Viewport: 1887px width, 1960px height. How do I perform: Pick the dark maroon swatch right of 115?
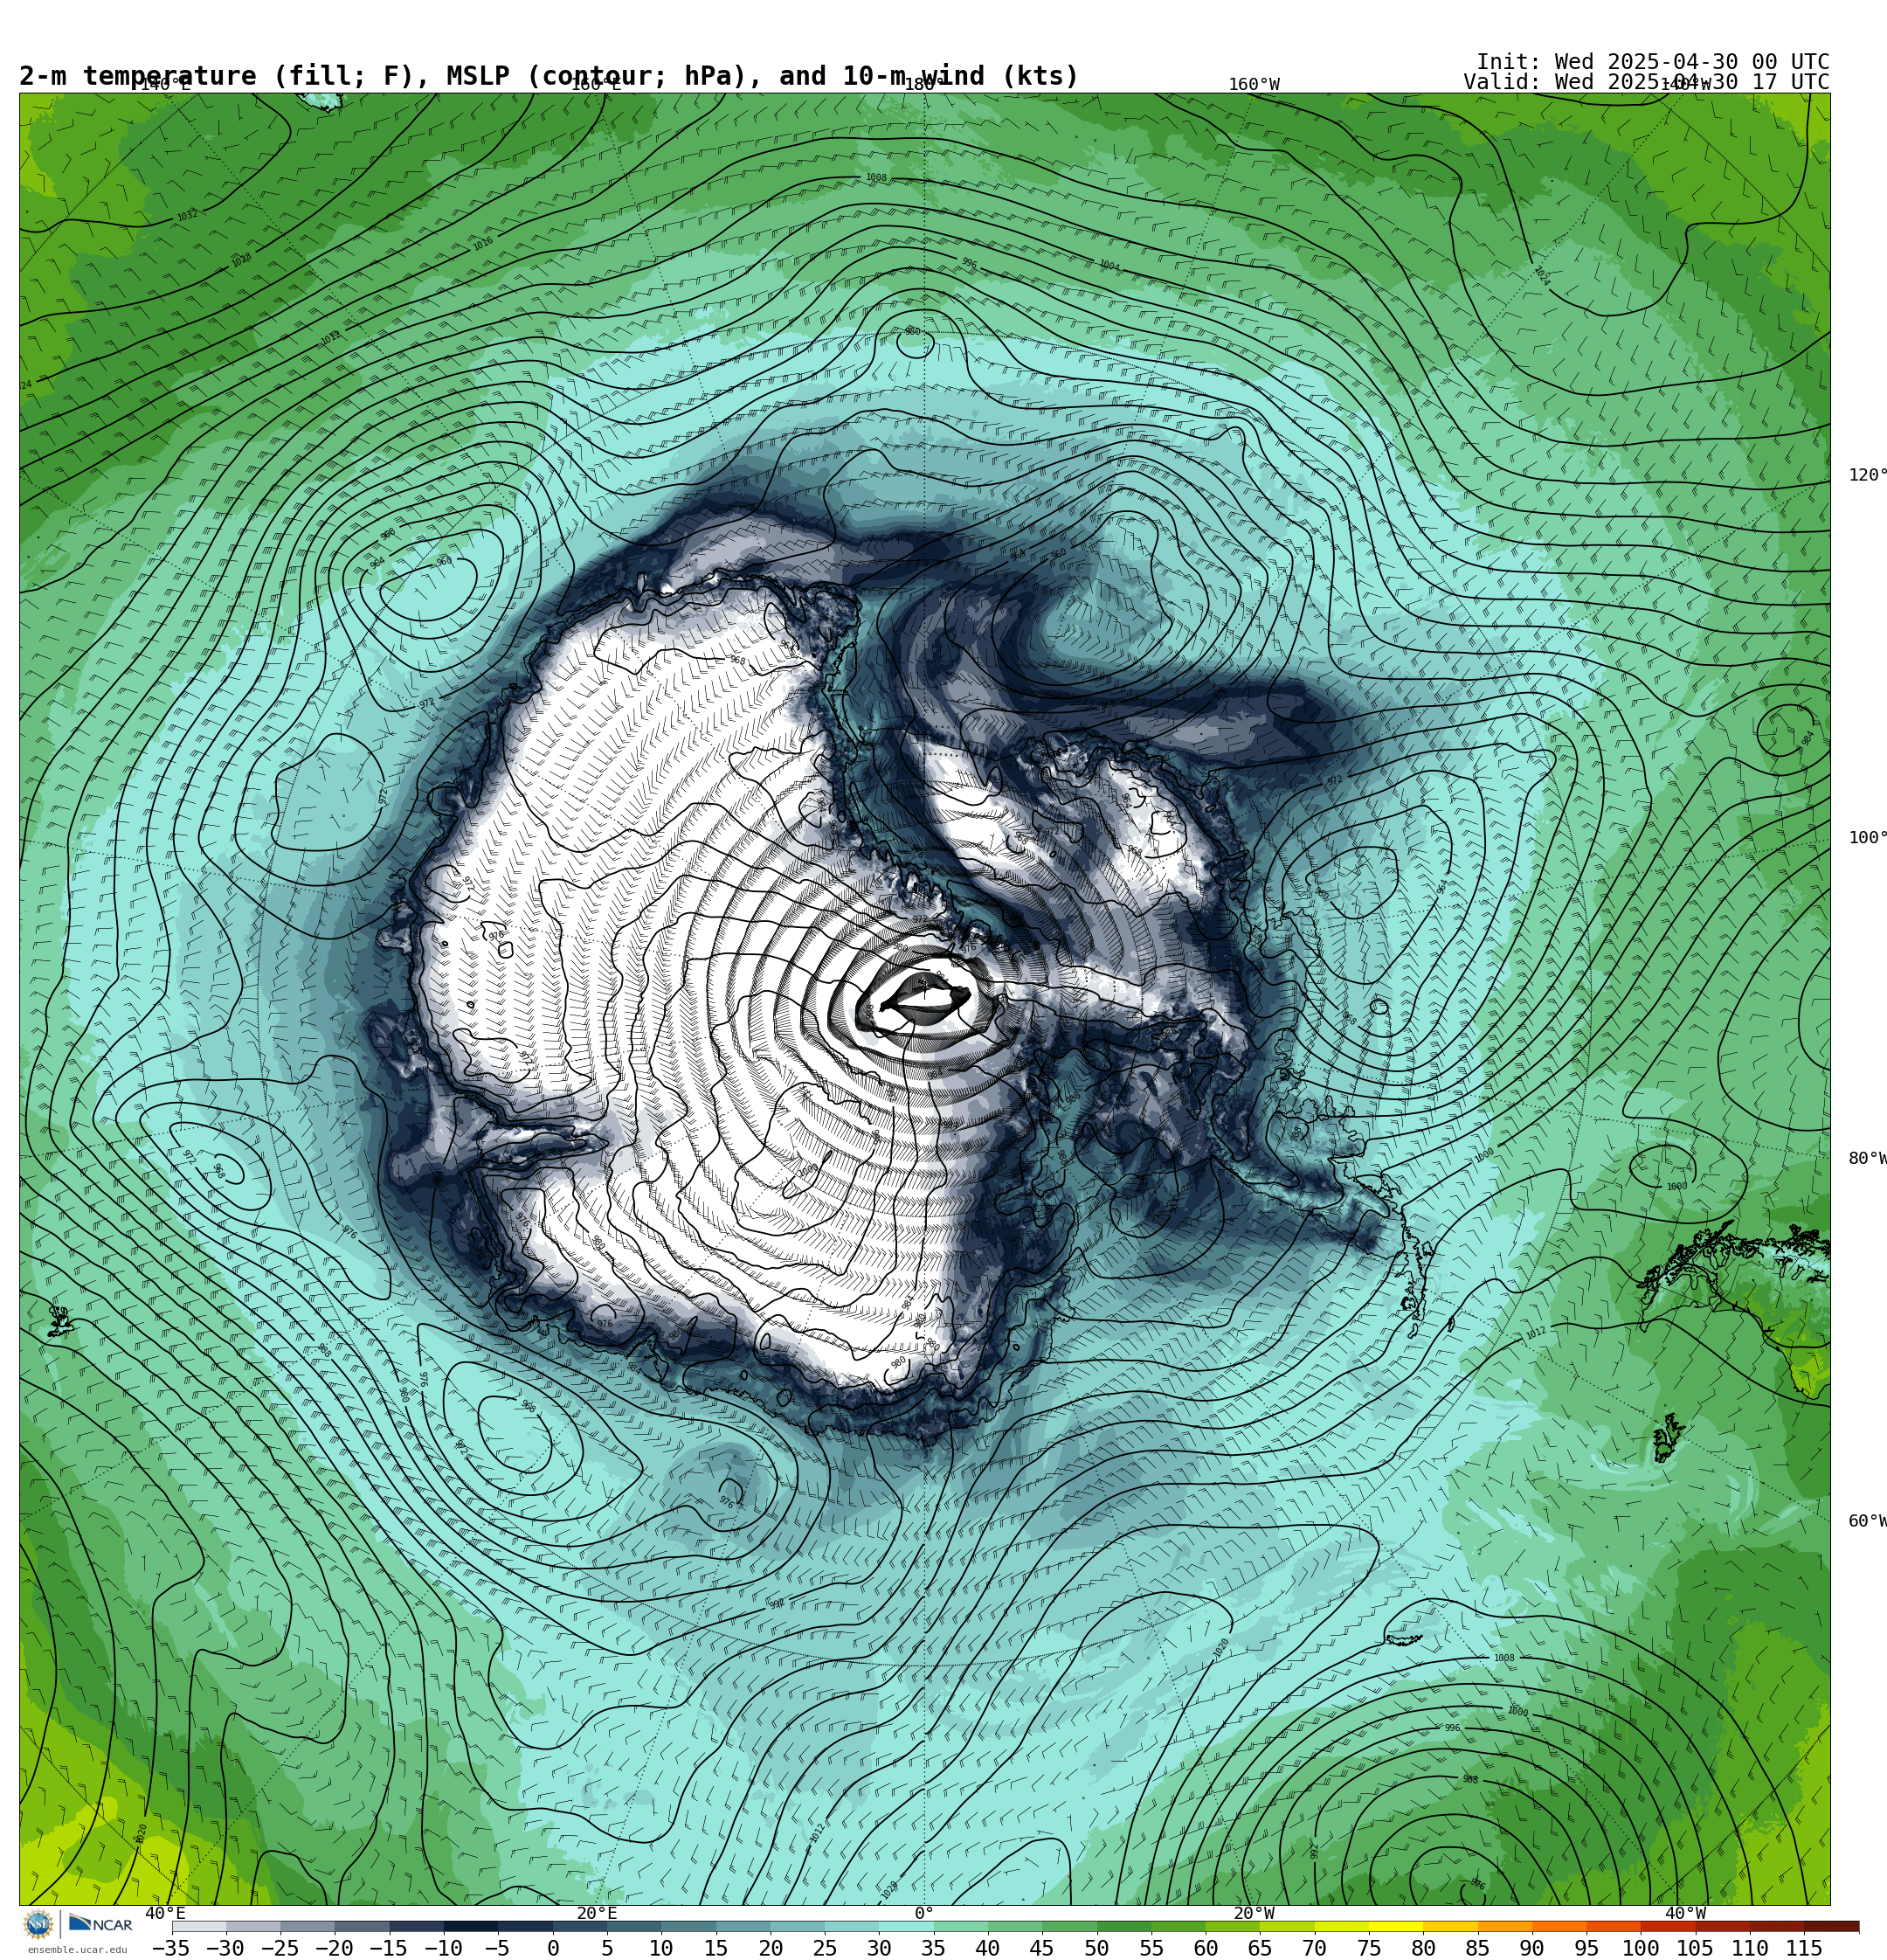pos(1831,1926)
